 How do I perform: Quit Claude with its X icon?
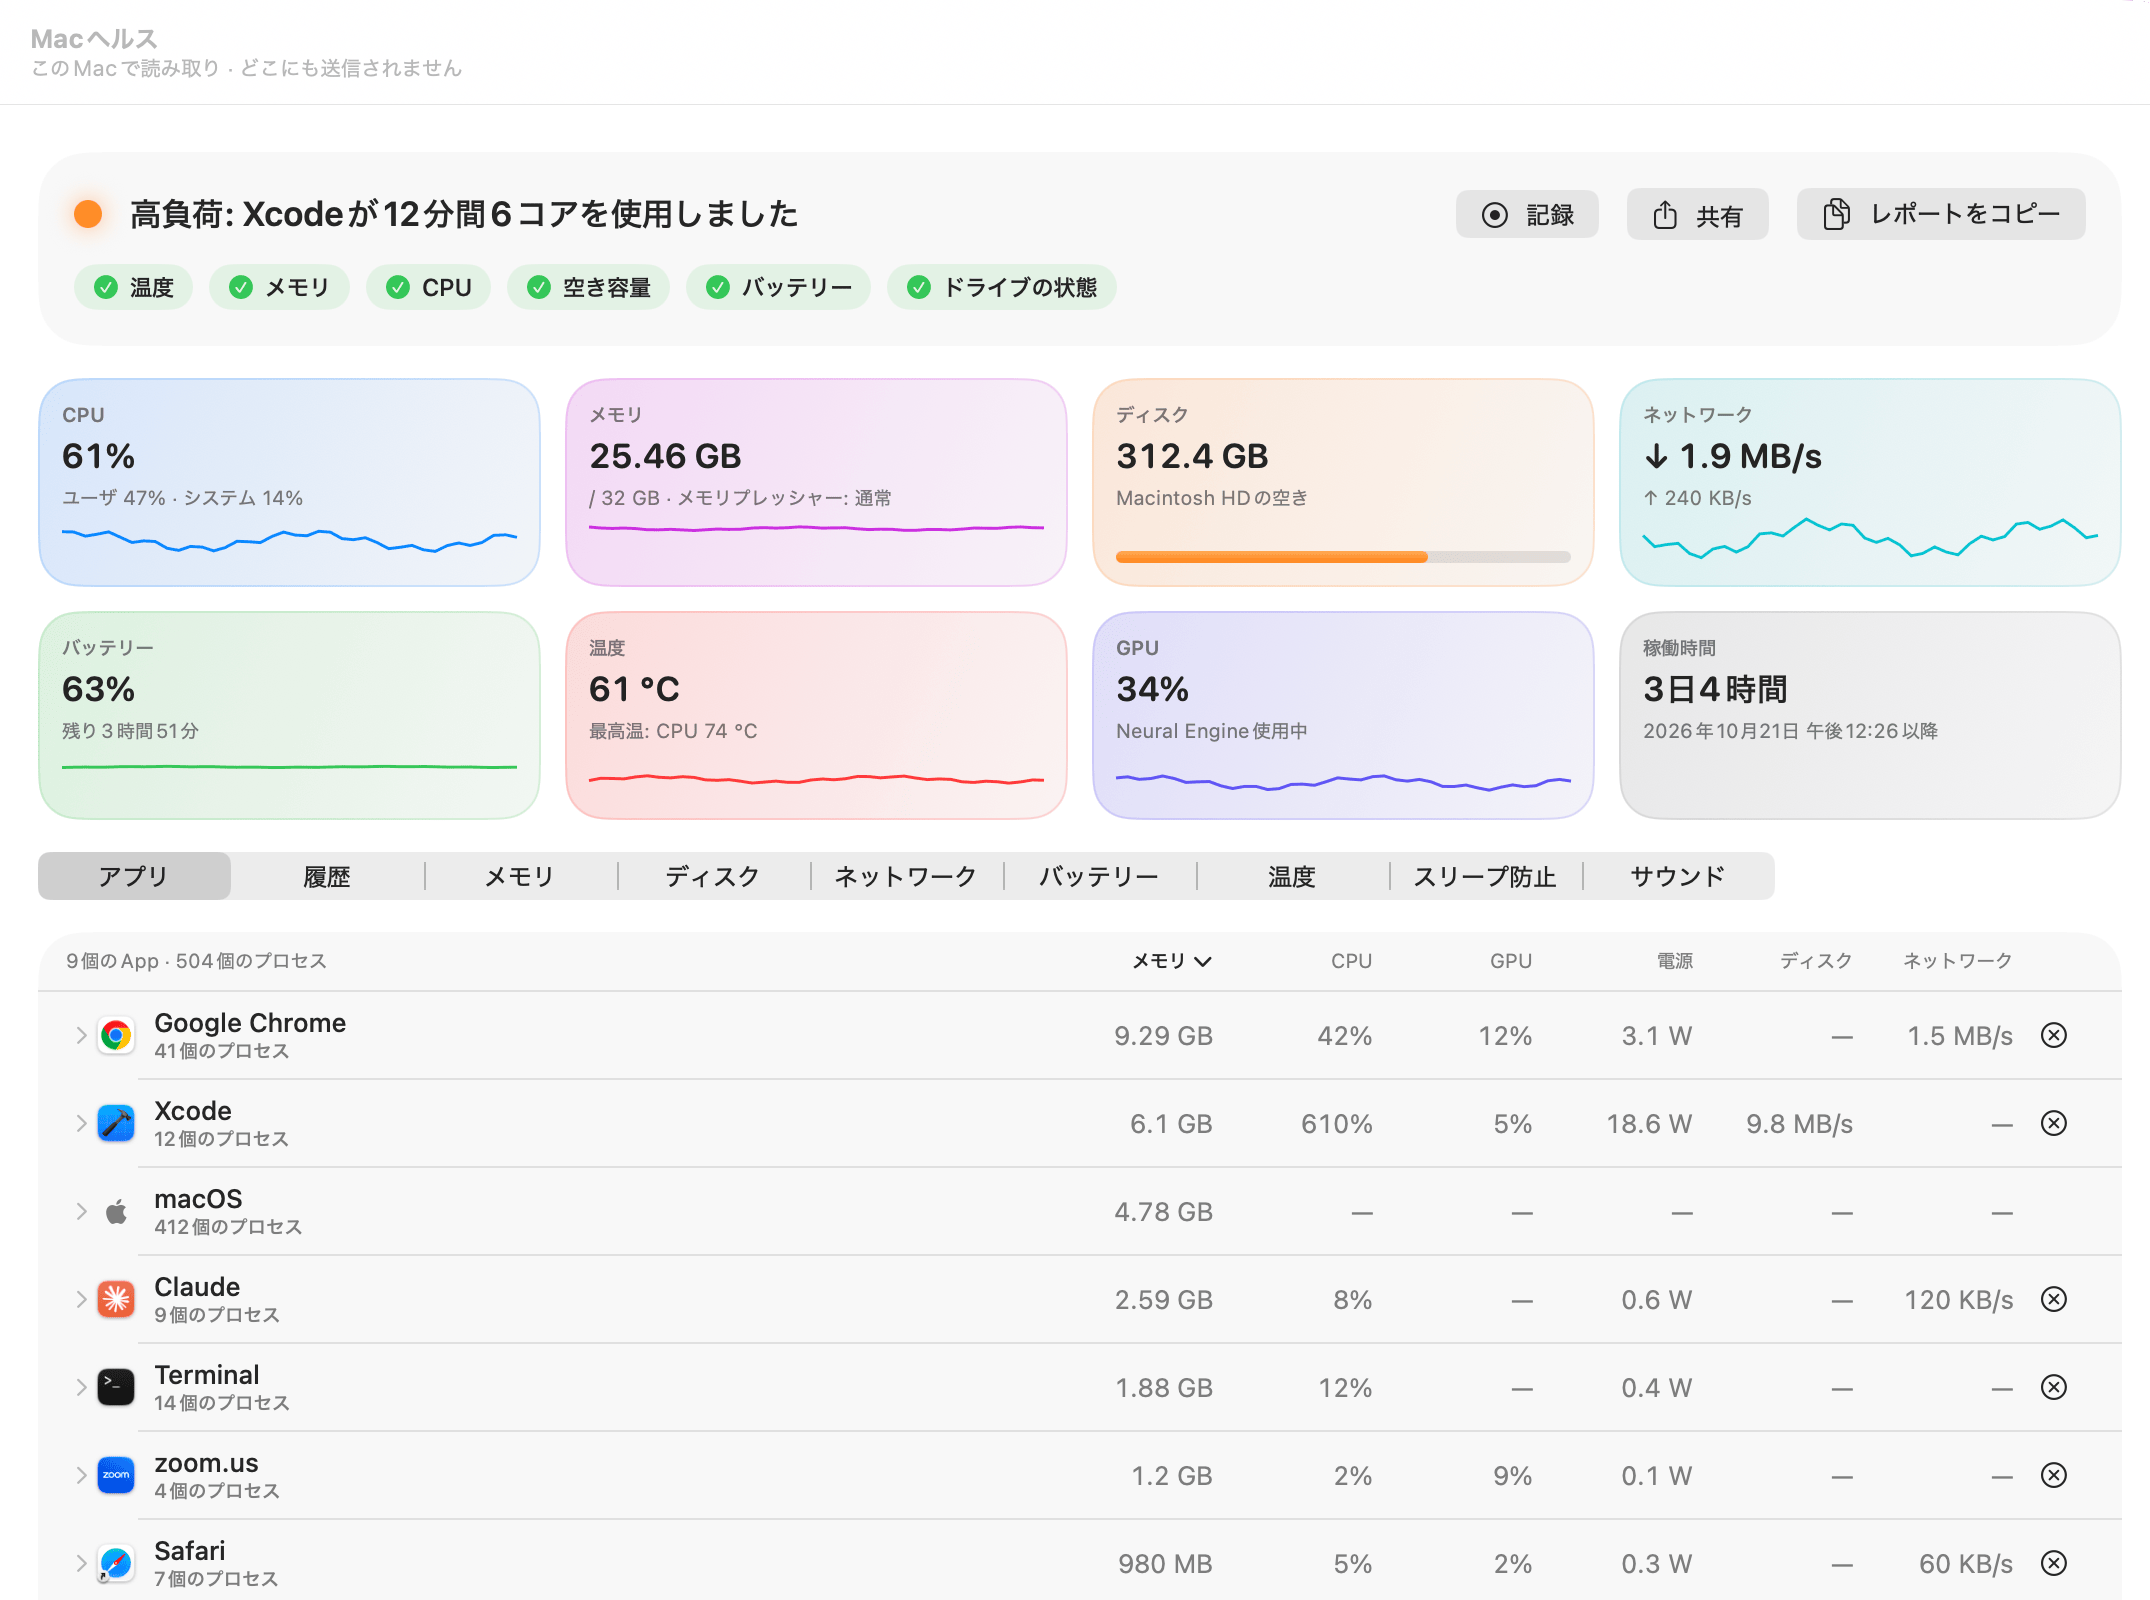coord(2054,1299)
